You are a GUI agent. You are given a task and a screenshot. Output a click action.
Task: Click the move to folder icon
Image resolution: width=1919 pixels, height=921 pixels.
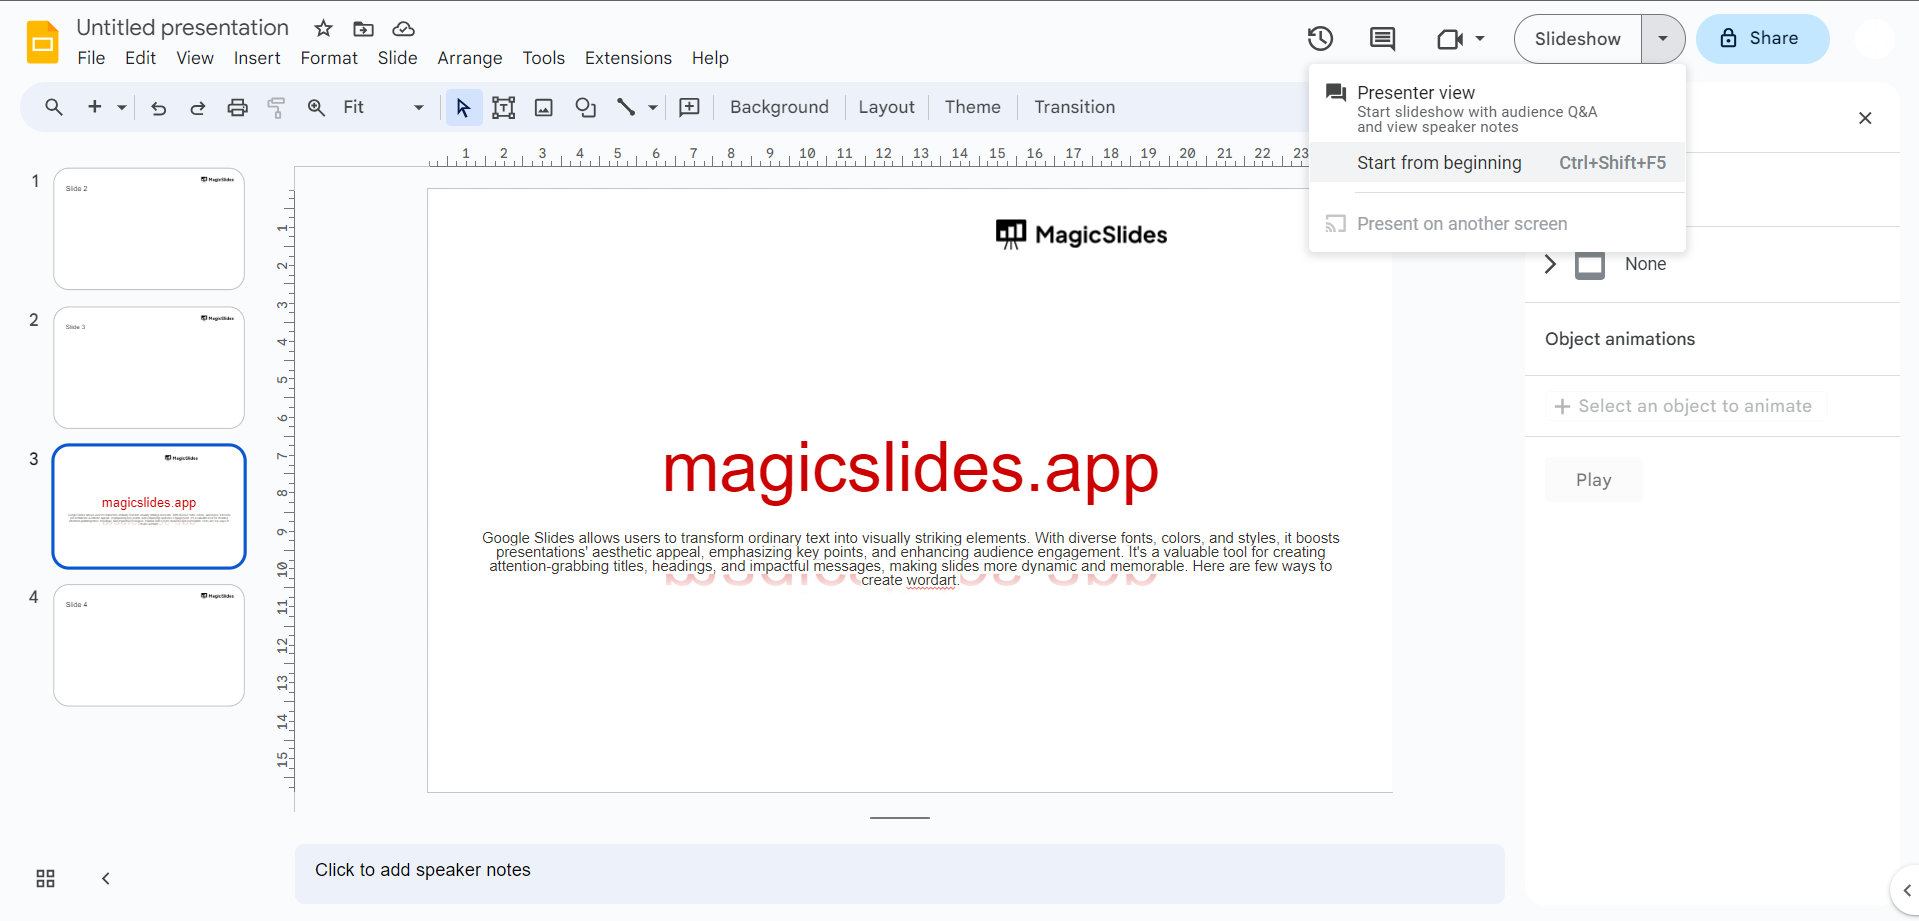point(364,29)
